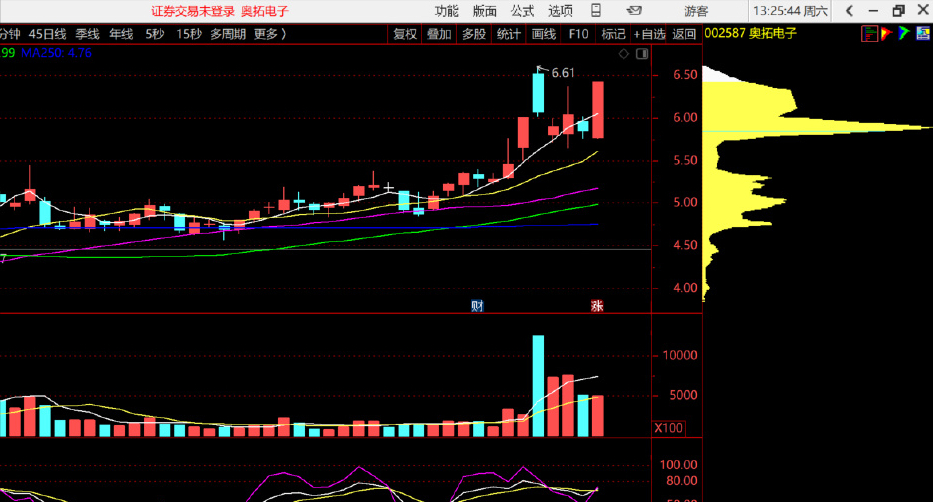Click the 统计 statistics button
This screenshot has height=502, width=933.
(x=509, y=34)
